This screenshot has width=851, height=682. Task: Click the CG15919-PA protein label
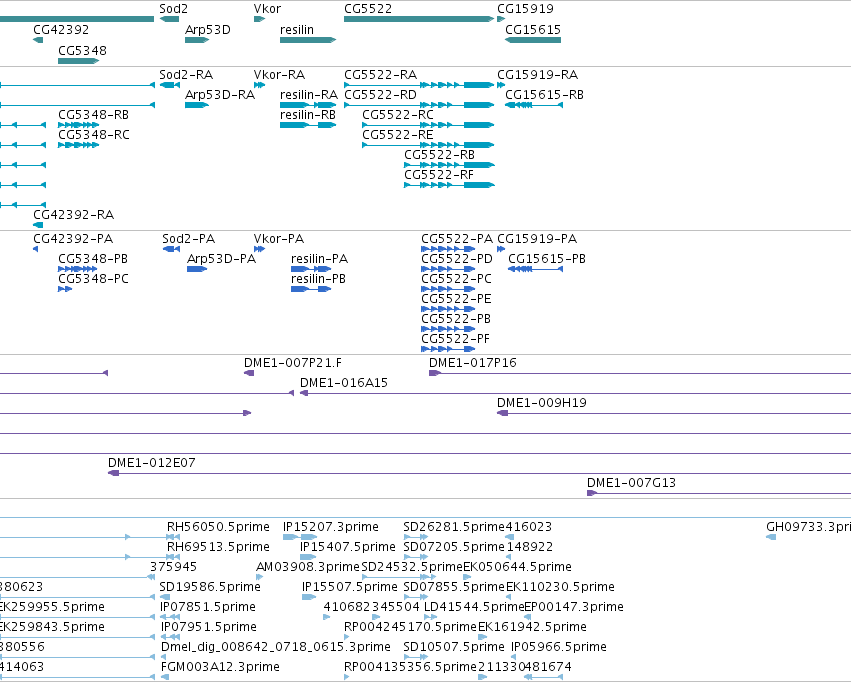coord(537,239)
